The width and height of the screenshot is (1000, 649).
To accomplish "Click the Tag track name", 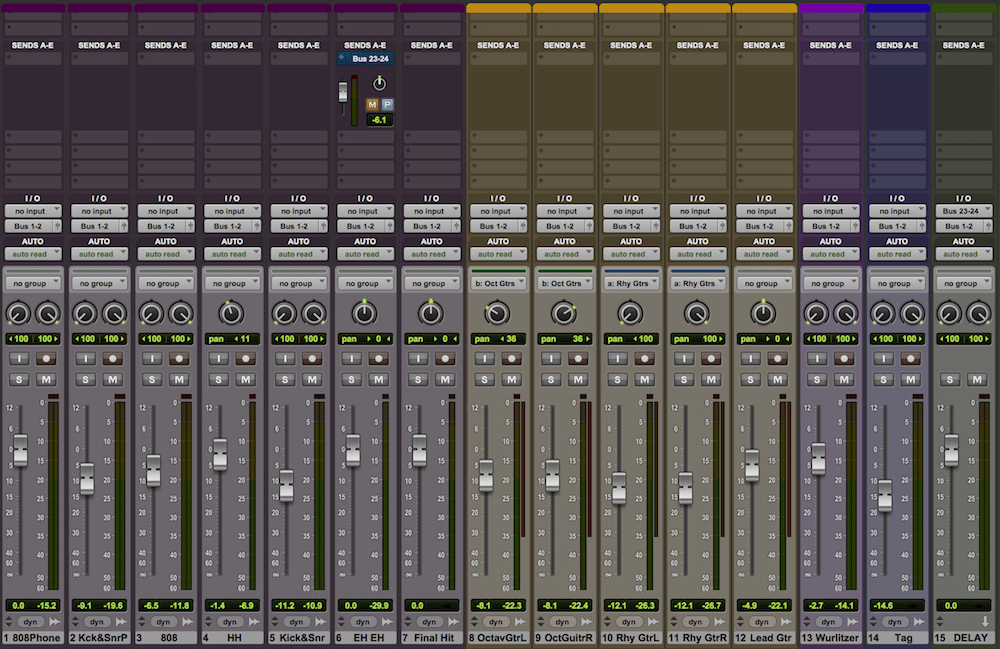I will pyautogui.click(x=897, y=637).
